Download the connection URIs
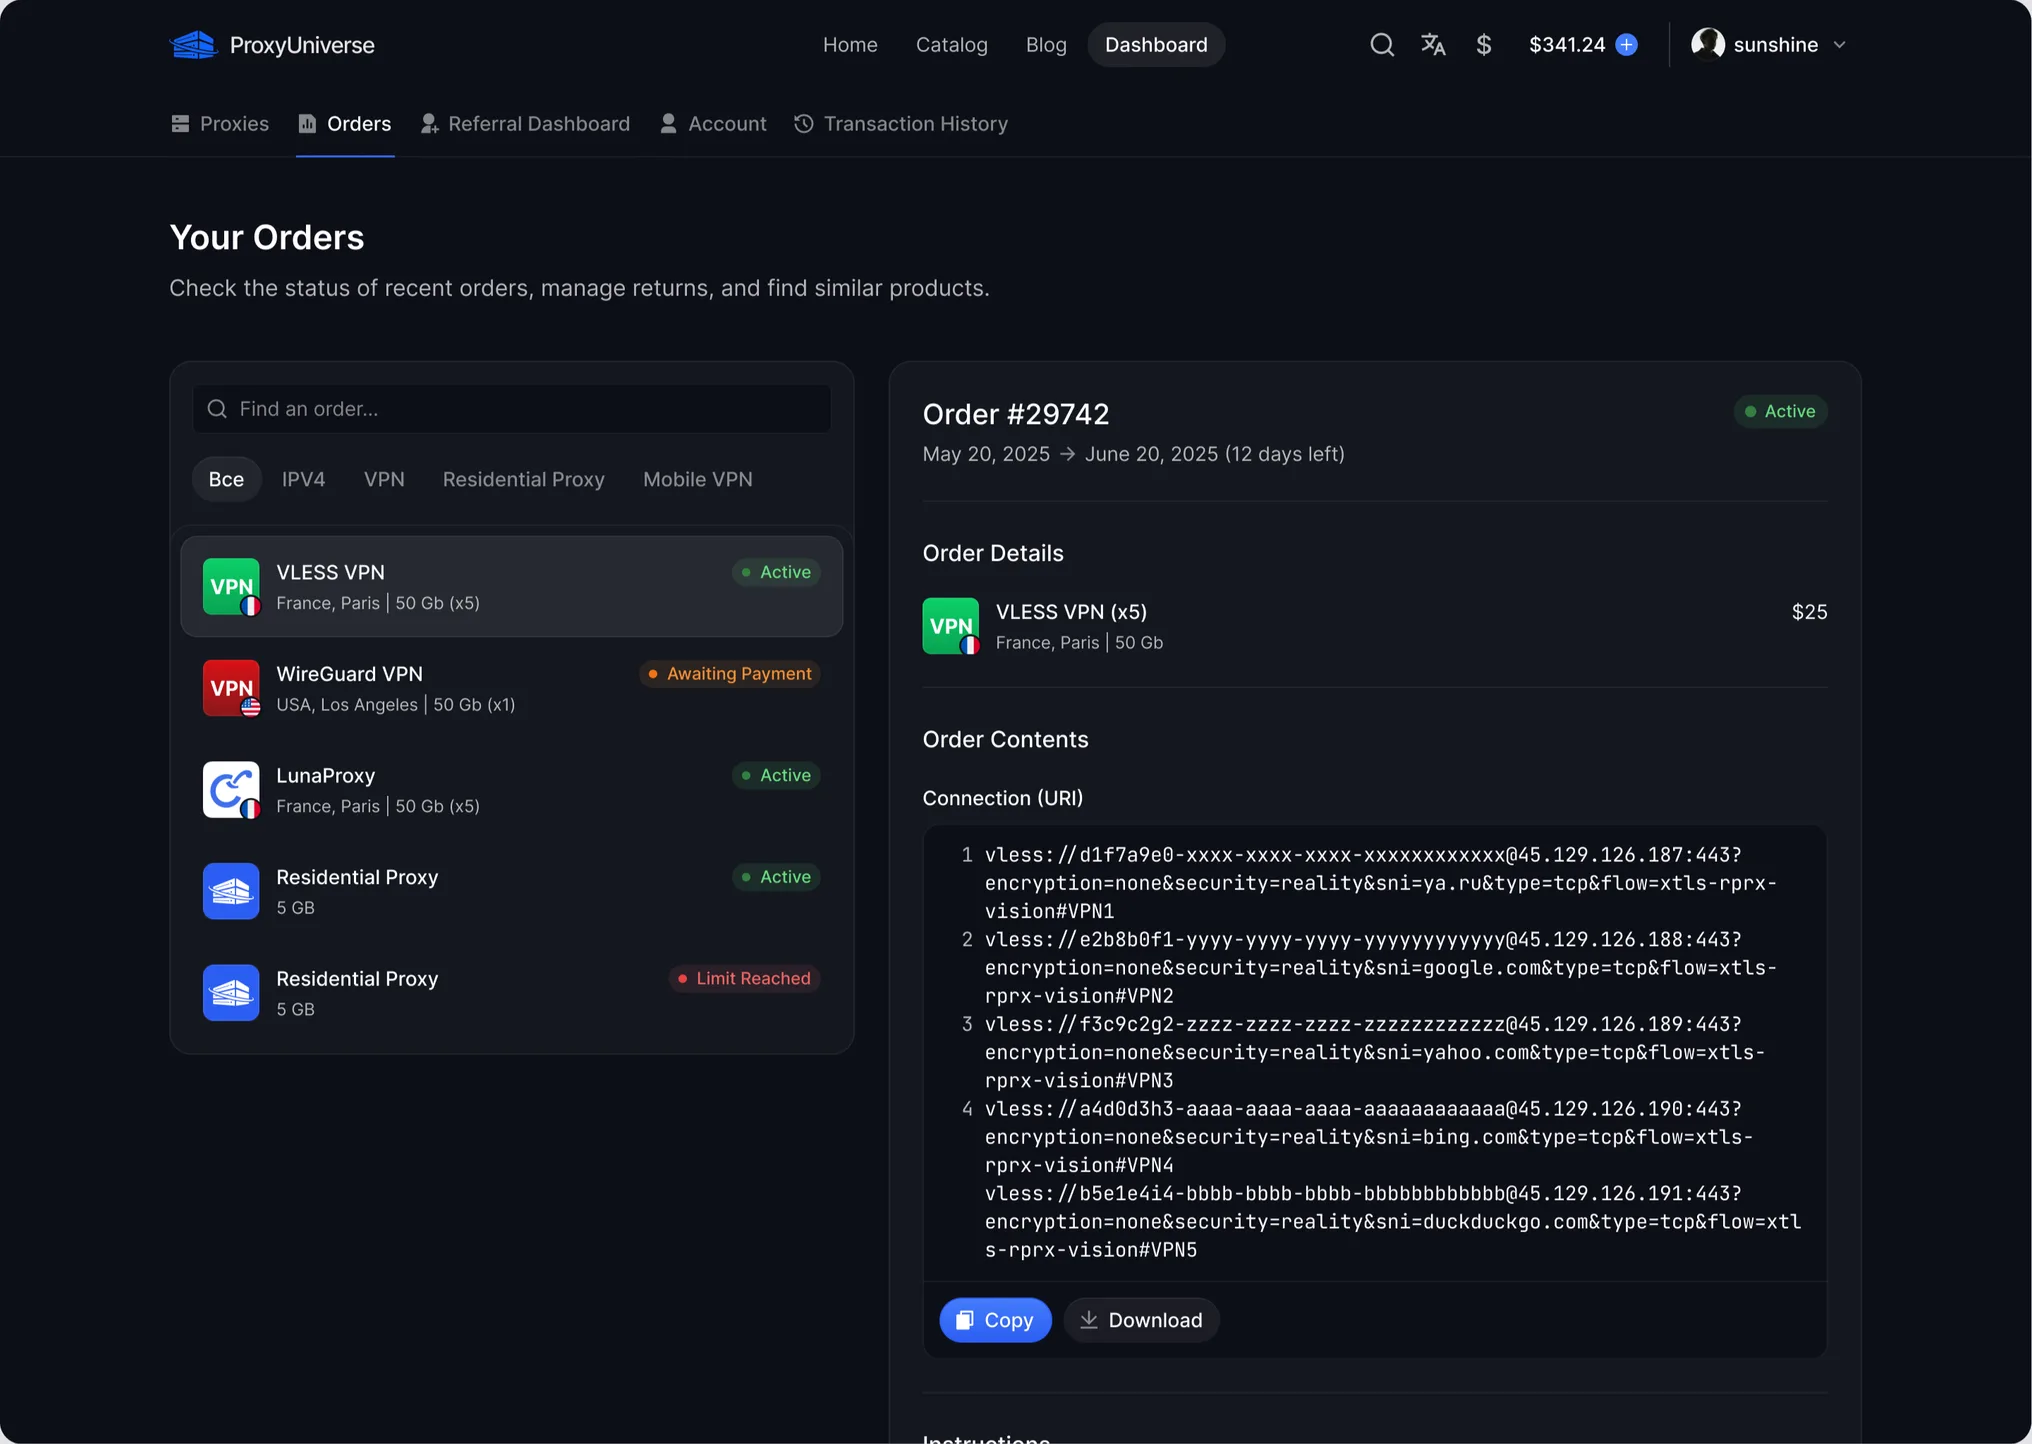This screenshot has height=1444, width=2032. (x=1141, y=1320)
